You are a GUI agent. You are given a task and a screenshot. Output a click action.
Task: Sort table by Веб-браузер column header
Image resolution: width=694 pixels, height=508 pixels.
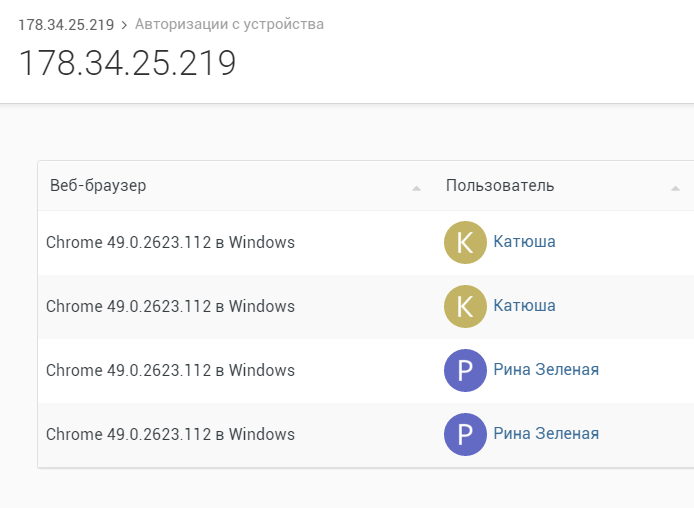[x=98, y=185]
